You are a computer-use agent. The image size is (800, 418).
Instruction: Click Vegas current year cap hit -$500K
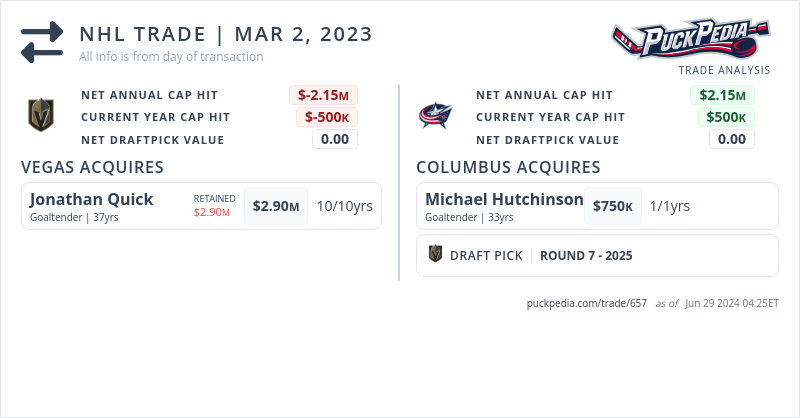[x=327, y=117]
